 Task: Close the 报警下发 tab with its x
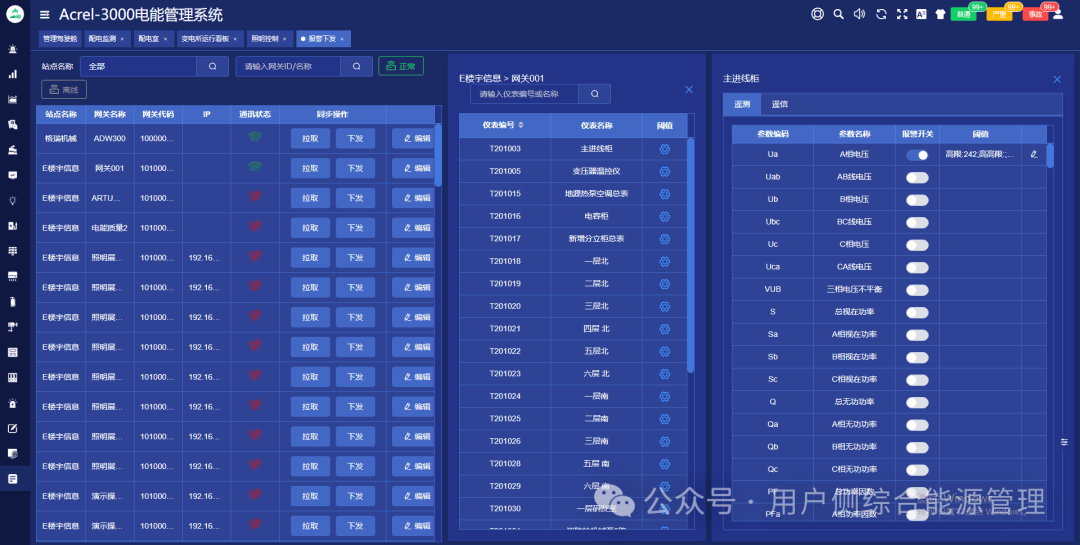coord(342,39)
